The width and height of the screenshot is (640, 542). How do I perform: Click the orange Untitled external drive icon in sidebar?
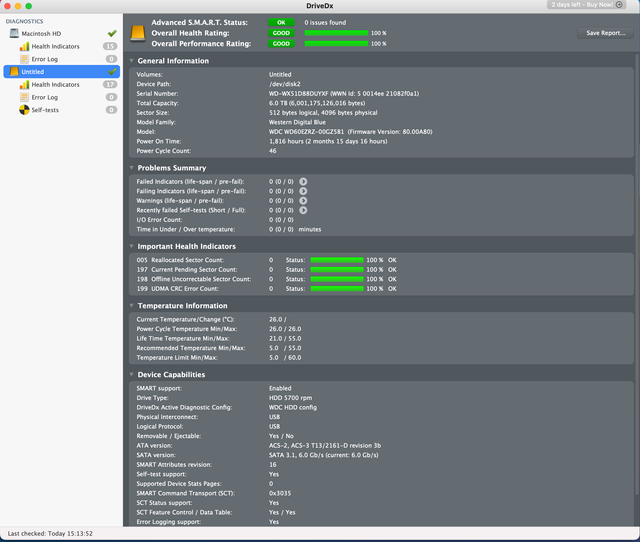14,71
